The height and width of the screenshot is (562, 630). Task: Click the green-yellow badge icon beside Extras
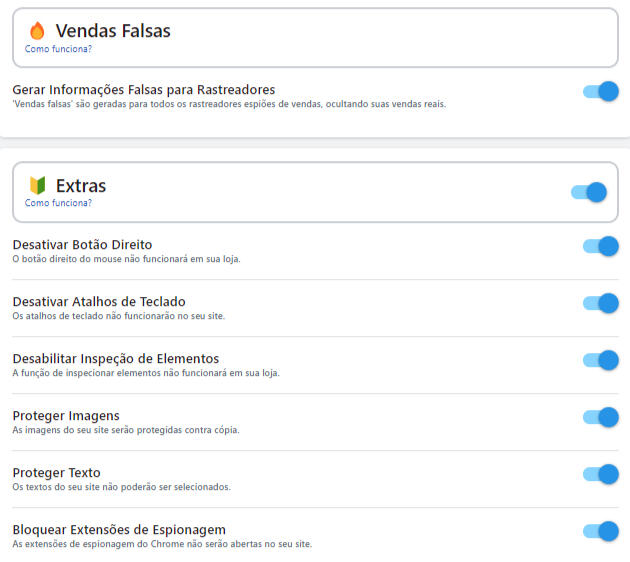[37, 185]
